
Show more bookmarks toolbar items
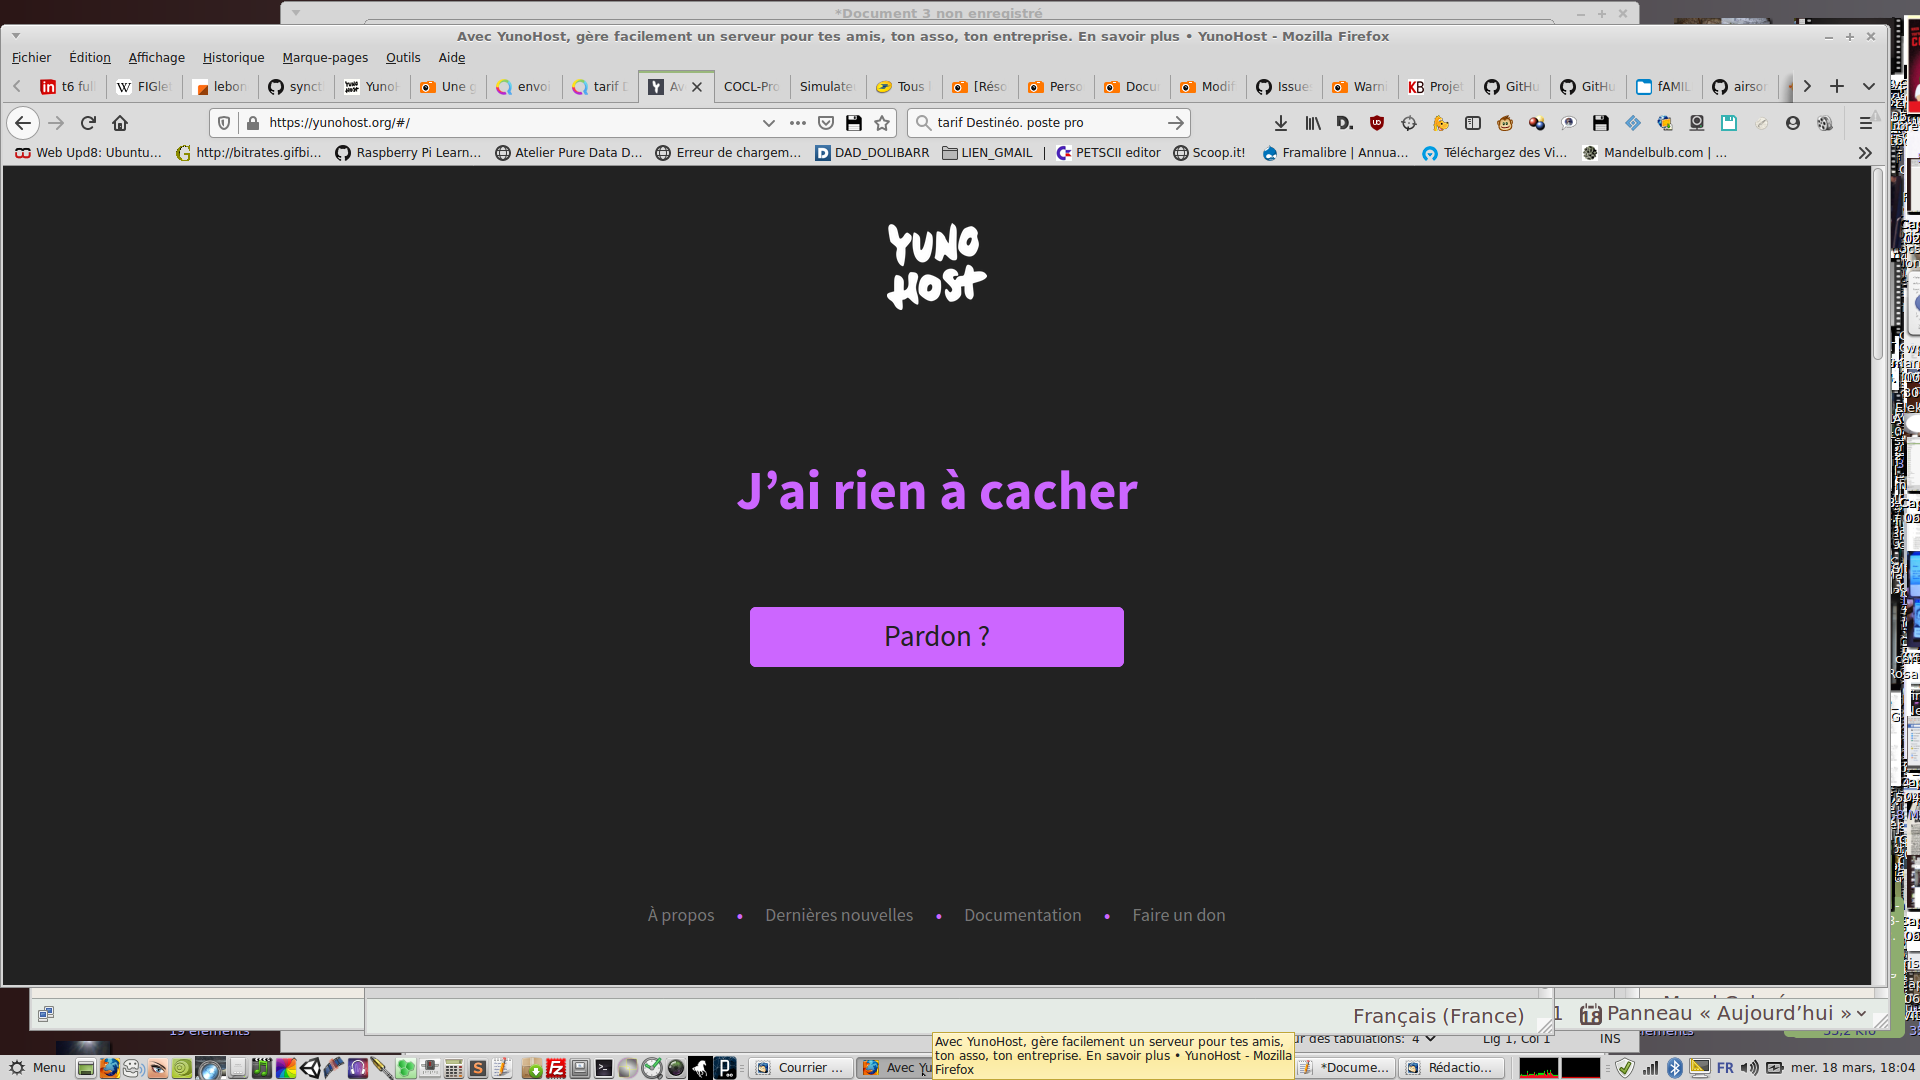[x=1865, y=153]
